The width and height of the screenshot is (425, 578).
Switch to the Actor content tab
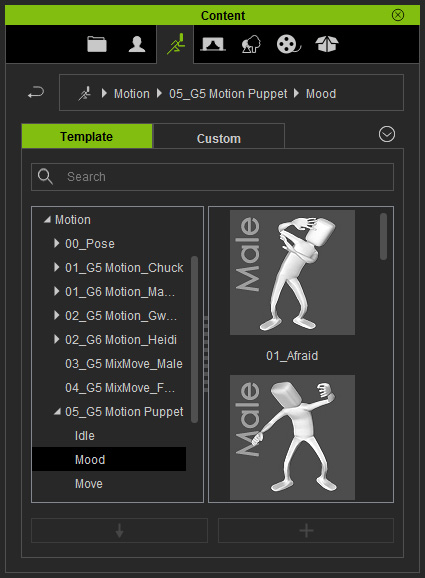pos(137,44)
